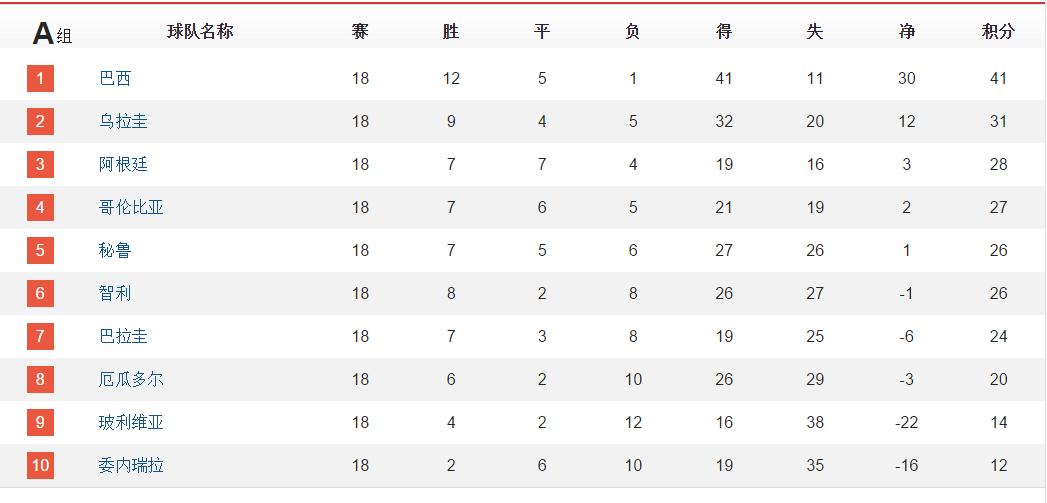Click the Peru (秘鲁) team link
The image size is (1047, 503).
(115, 250)
